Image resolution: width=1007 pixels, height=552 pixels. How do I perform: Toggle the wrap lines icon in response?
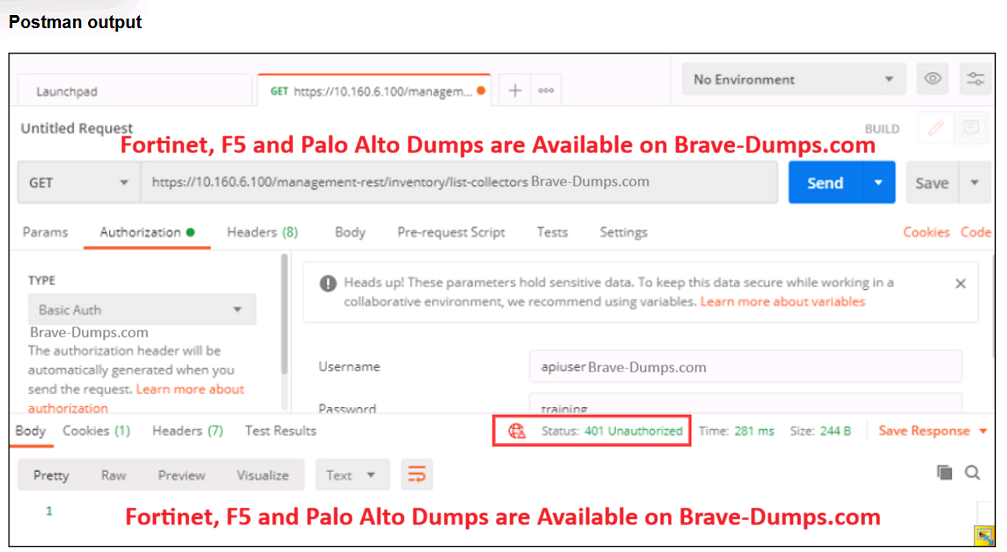[x=416, y=475]
